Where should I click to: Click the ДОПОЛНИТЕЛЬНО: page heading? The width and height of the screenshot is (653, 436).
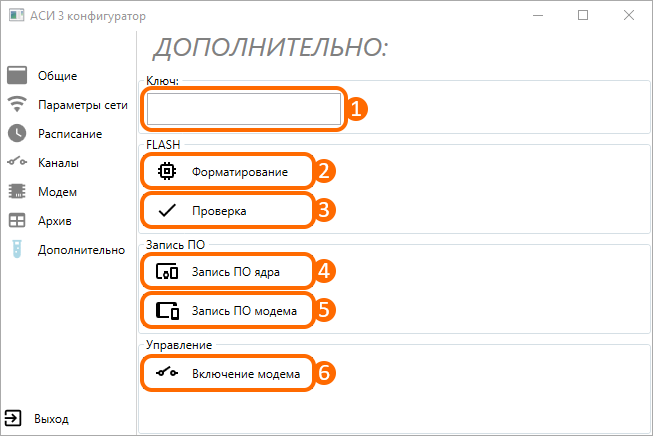pos(271,47)
